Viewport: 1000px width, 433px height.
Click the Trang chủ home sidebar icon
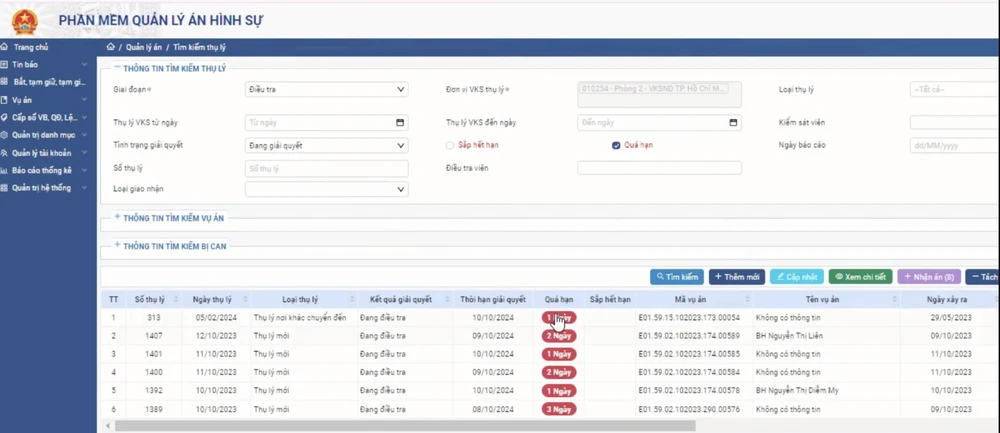(x=5, y=47)
